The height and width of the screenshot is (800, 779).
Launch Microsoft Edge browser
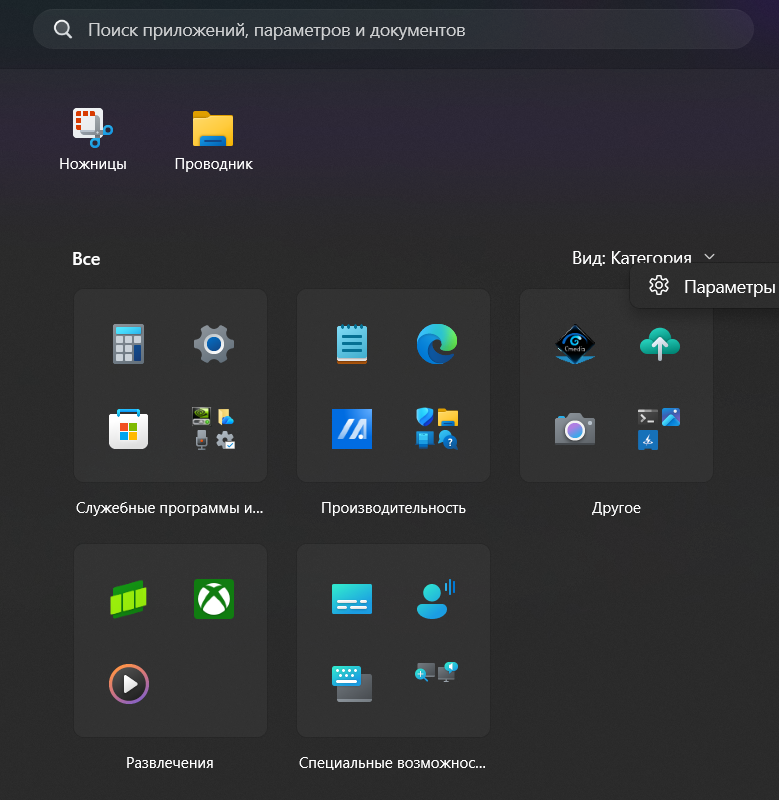437,344
